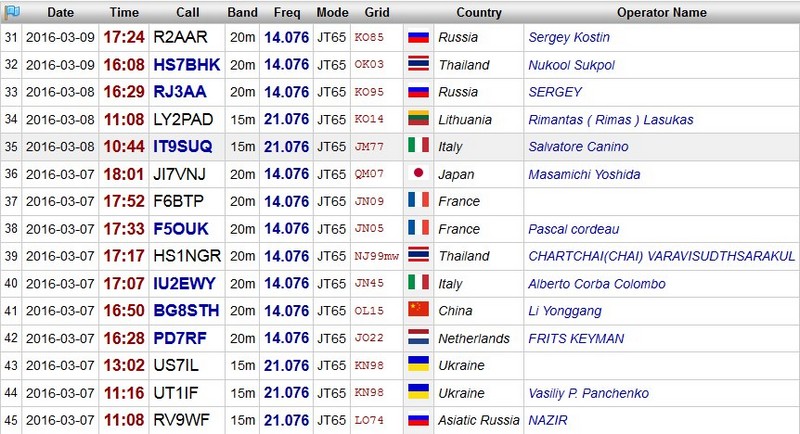Screen dimensions: 800x434
Task: Click the Ukraine flag in the US7IL row
Action: coord(418,365)
